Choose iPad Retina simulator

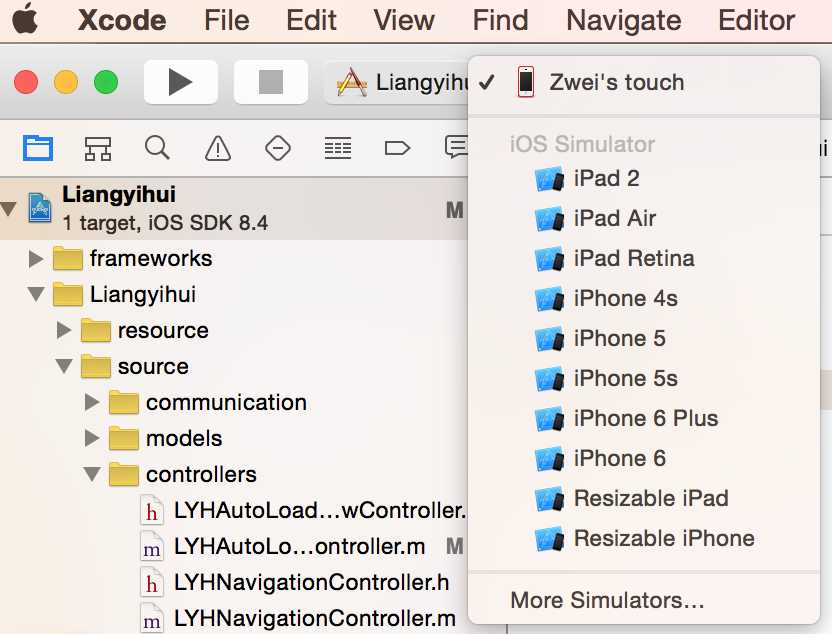pos(644,258)
